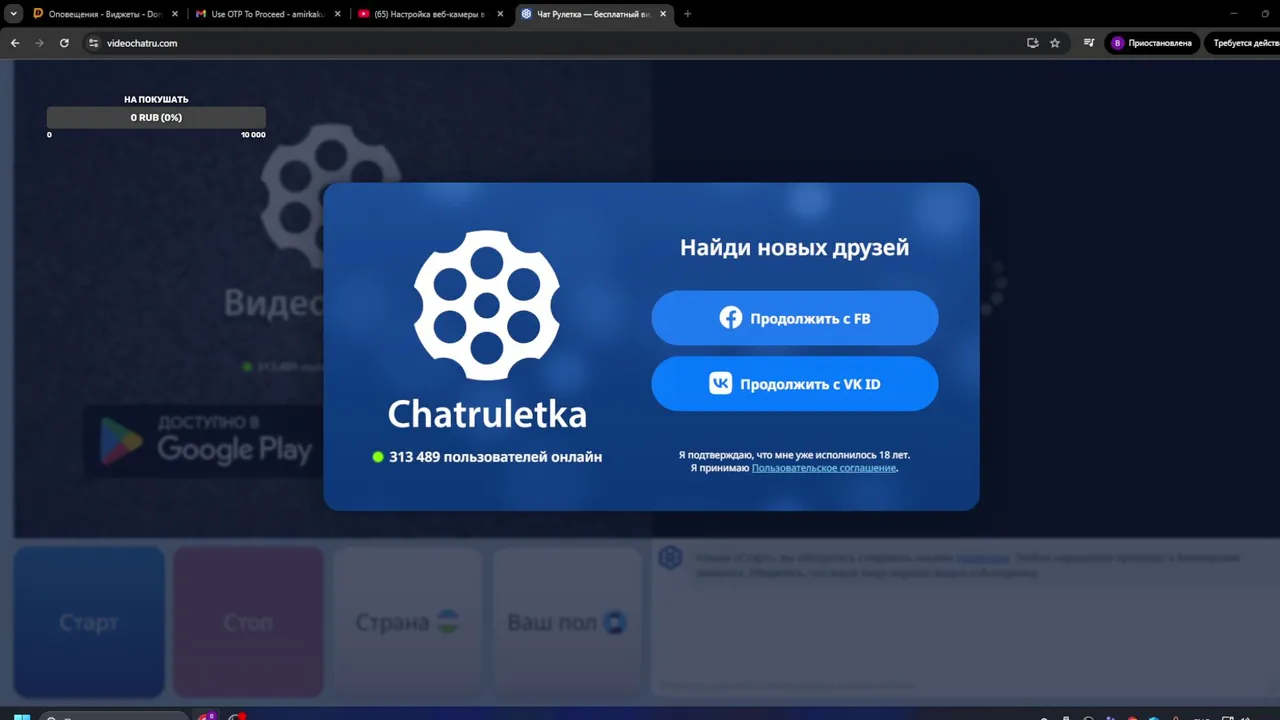1280x720 pixels.
Task: Open the media controls icon in toolbar
Action: (x=1089, y=43)
